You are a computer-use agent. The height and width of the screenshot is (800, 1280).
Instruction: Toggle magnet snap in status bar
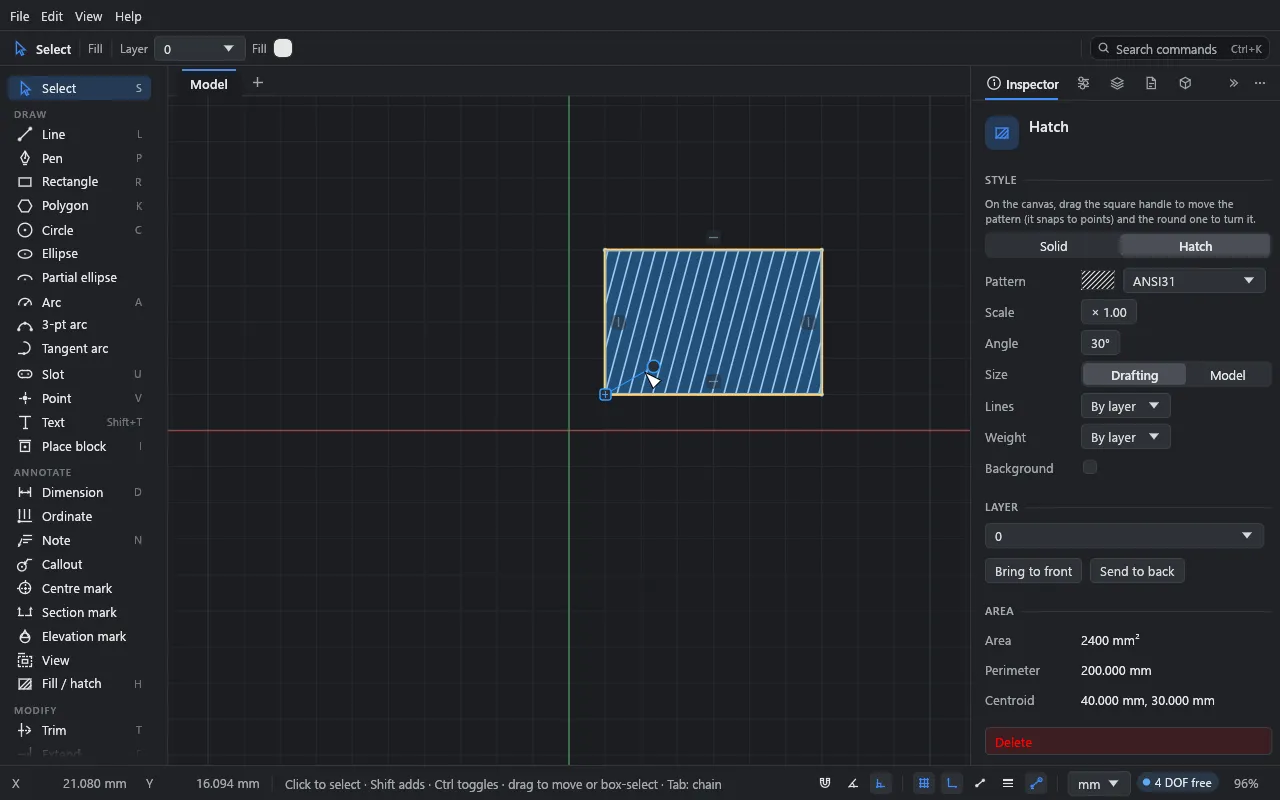(x=825, y=784)
